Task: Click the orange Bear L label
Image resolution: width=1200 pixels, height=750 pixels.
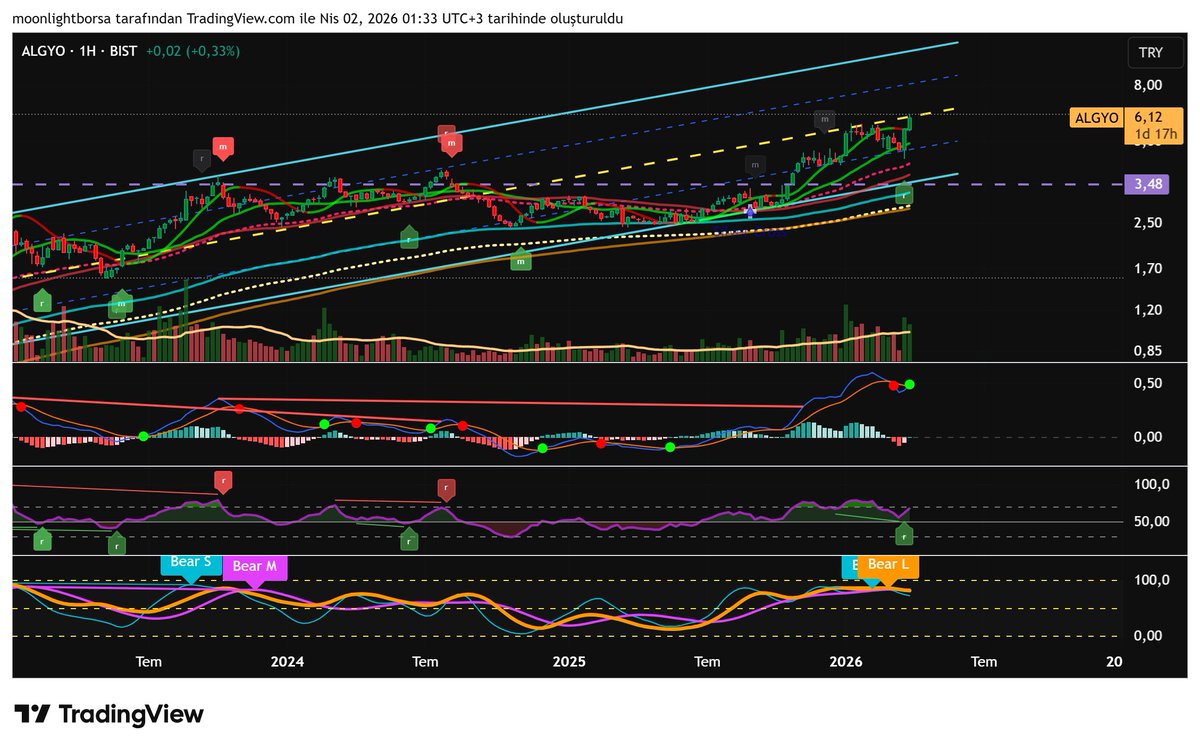Action: click(889, 566)
